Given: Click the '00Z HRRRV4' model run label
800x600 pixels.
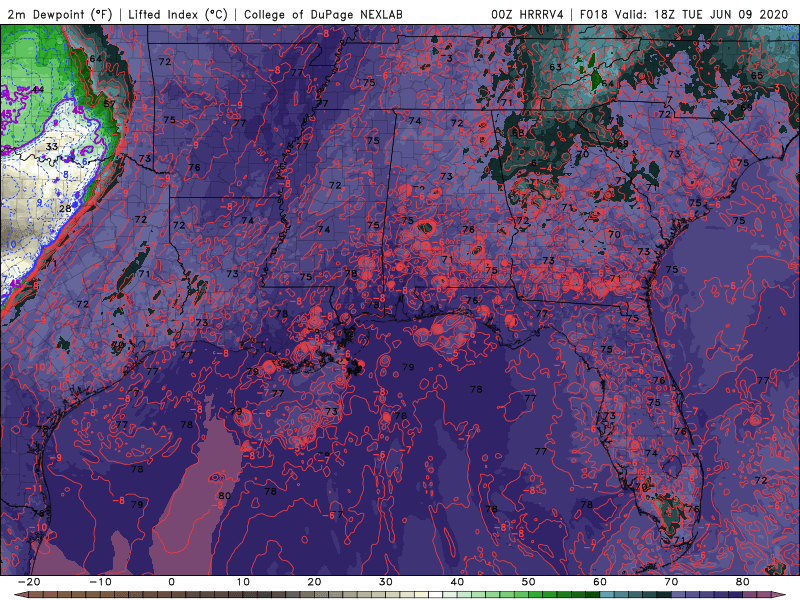Looking at the screenshot, I should 527,14.
